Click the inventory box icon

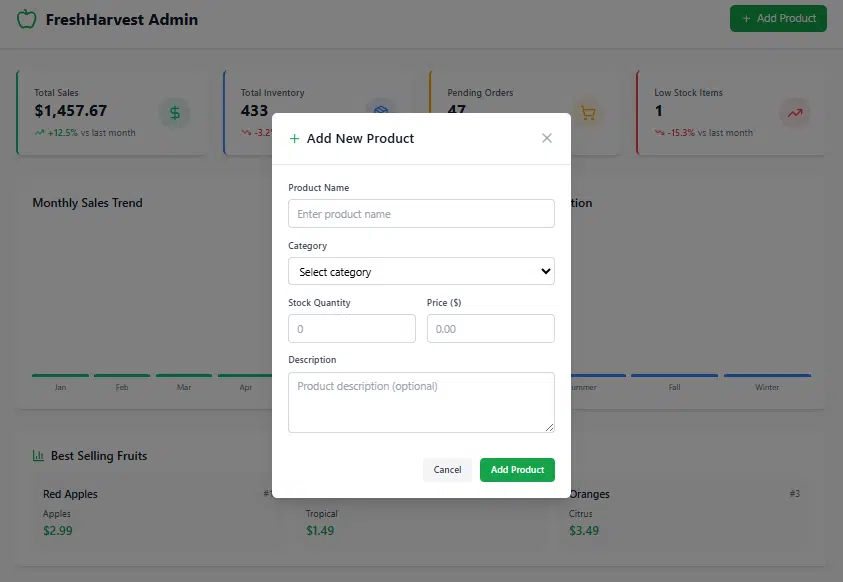381,109
